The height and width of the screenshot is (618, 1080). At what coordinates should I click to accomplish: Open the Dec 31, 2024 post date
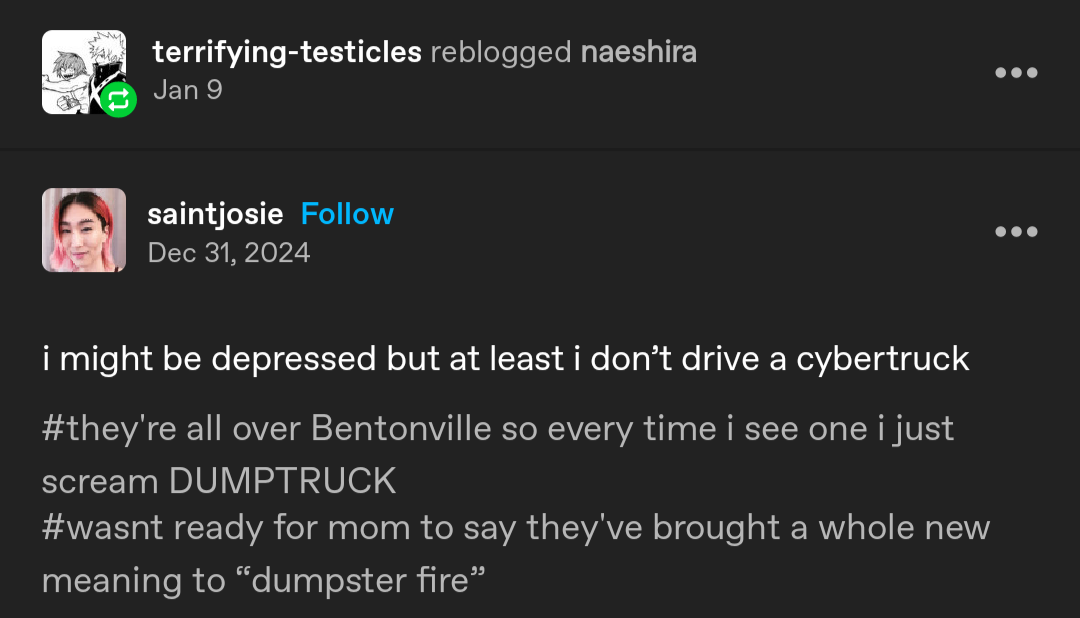pyautogui.click(x=229, y=252)
